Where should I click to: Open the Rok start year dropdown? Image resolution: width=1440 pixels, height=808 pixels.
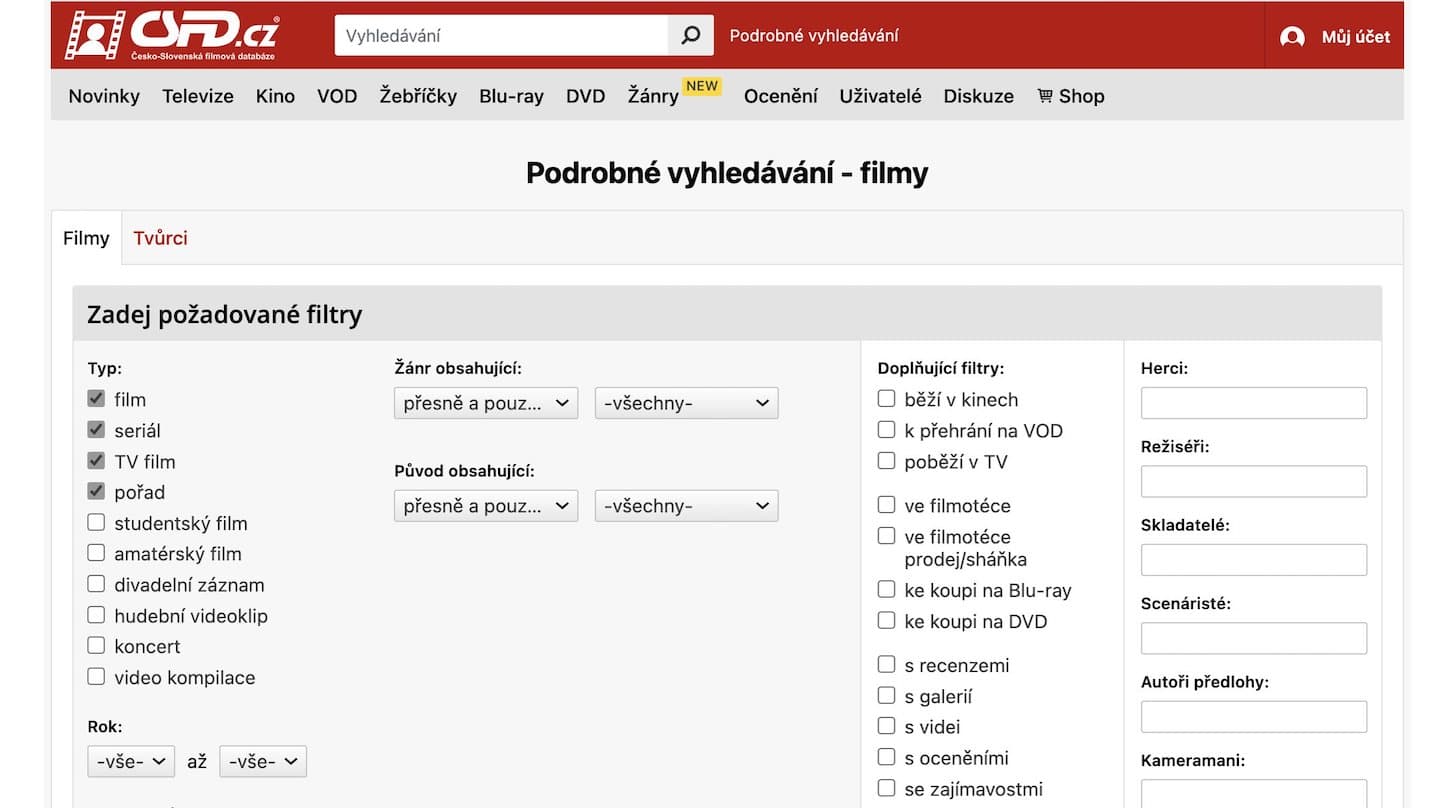(x=131, y=761)
